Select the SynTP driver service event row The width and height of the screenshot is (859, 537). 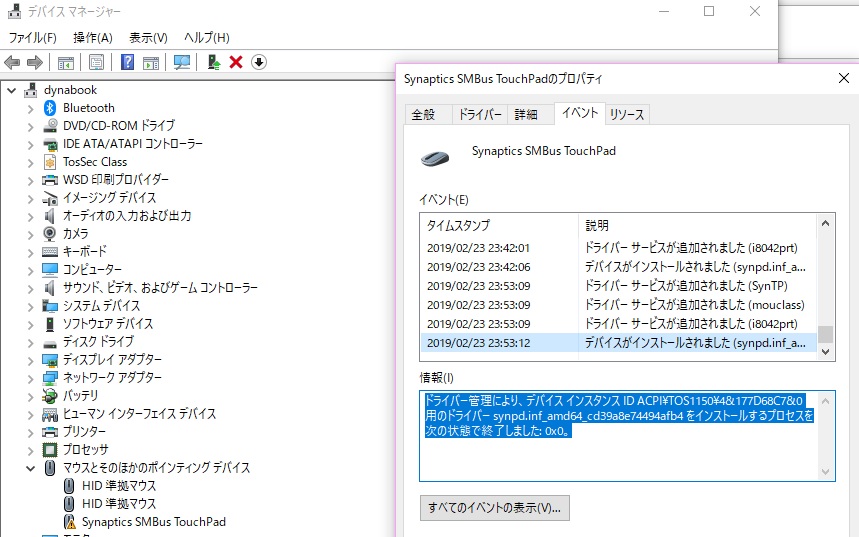618,286
